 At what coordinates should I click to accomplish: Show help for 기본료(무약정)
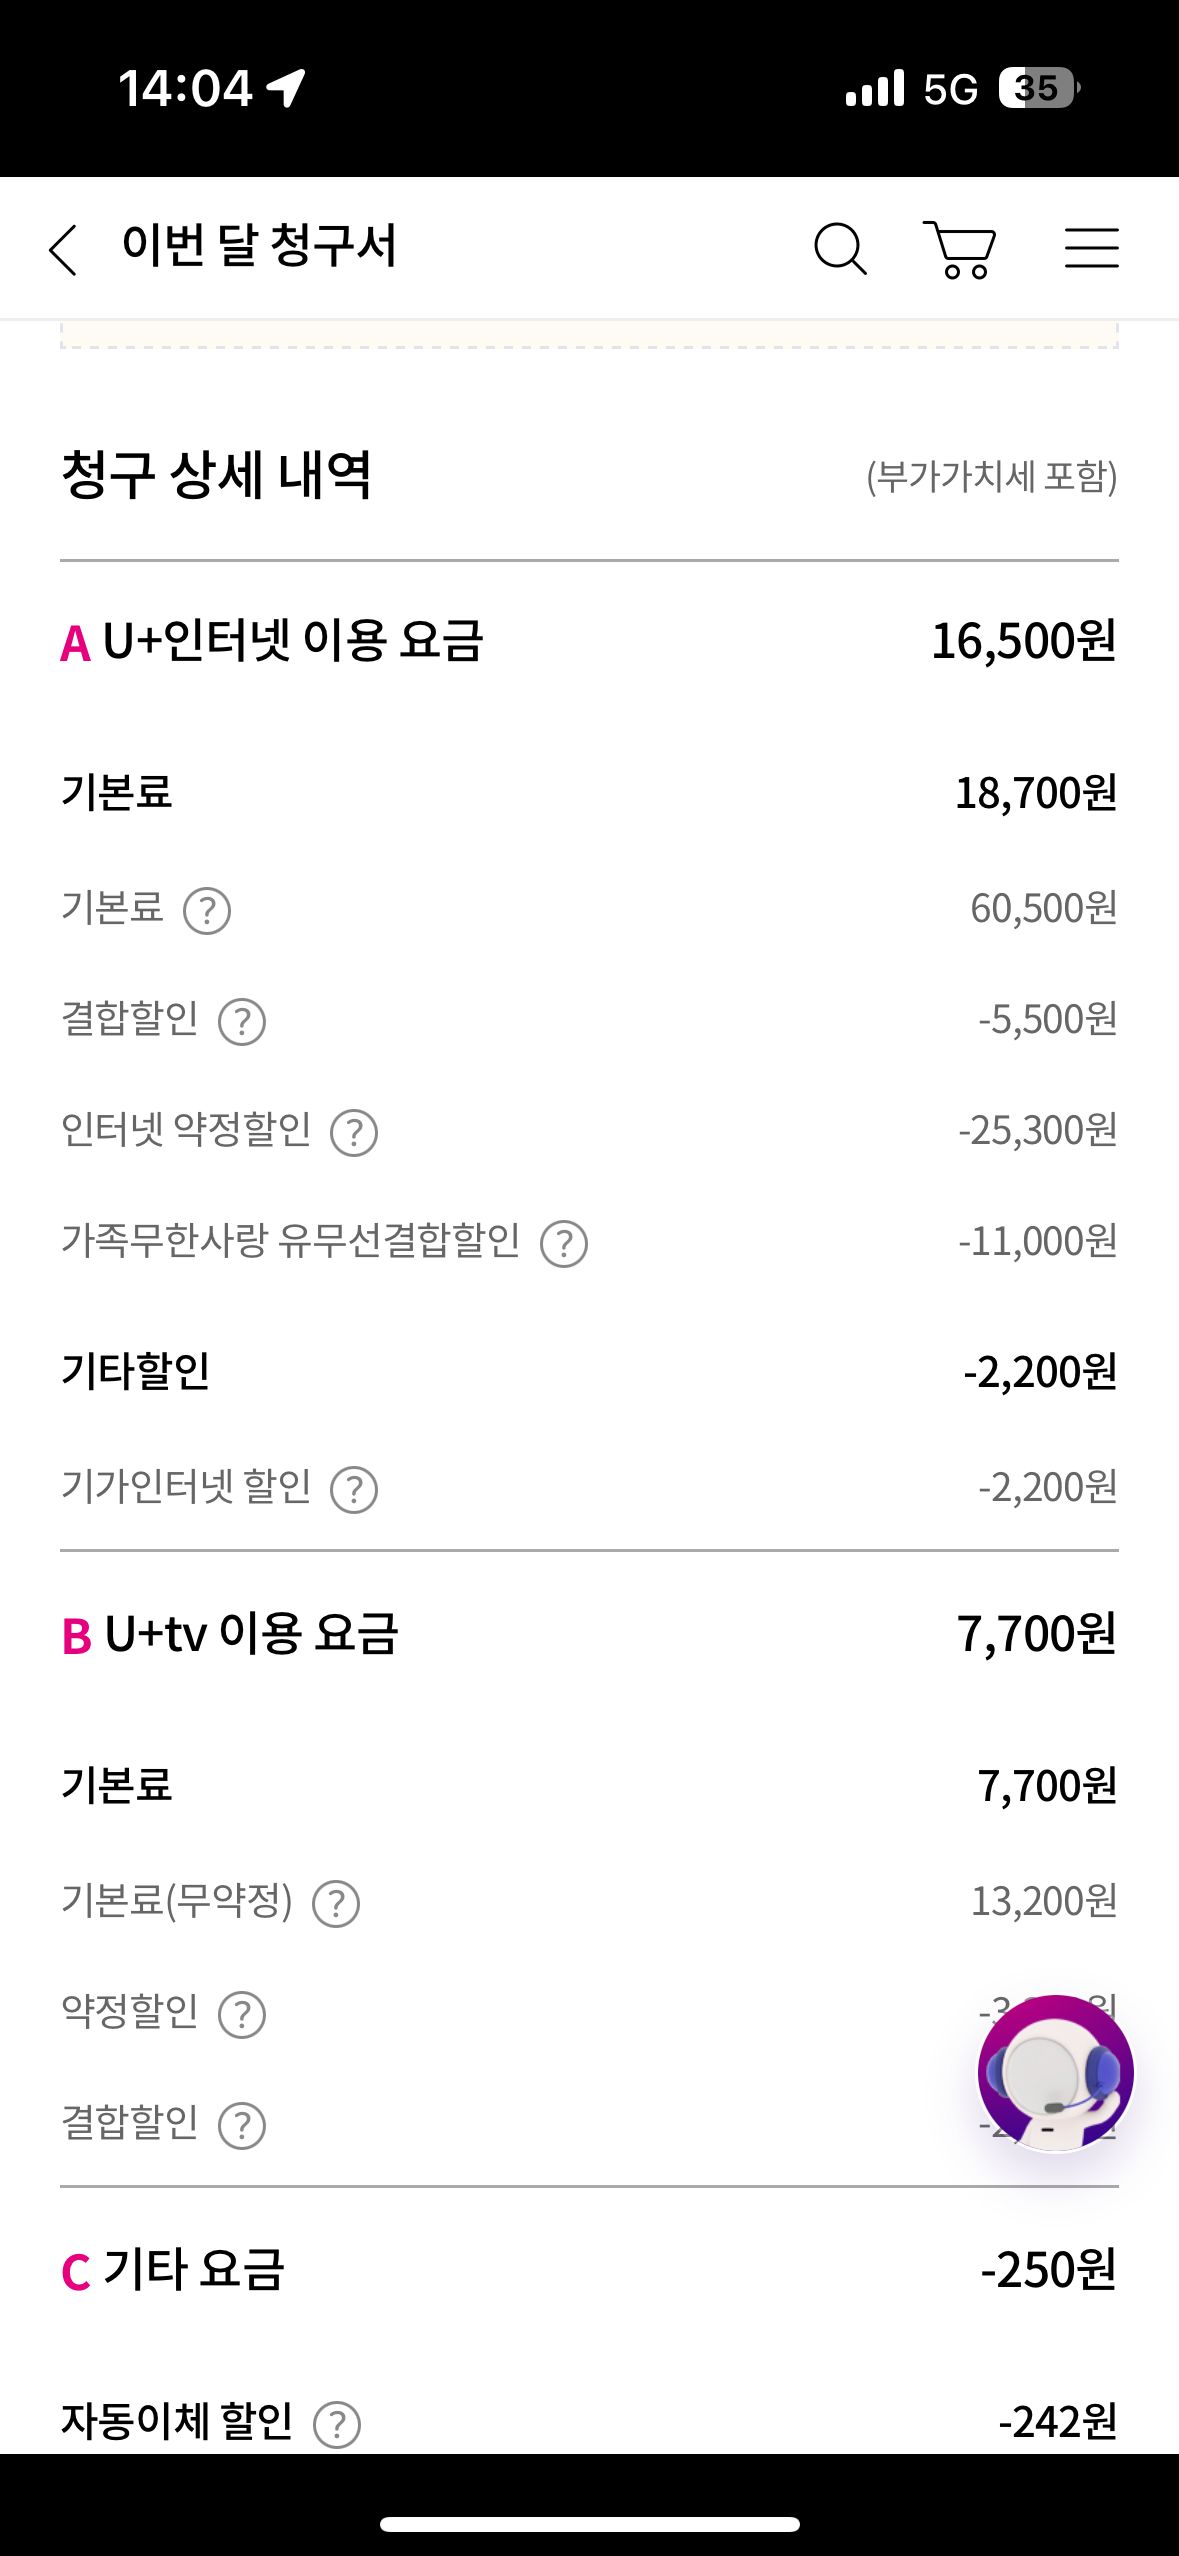tap(336, 1904)
